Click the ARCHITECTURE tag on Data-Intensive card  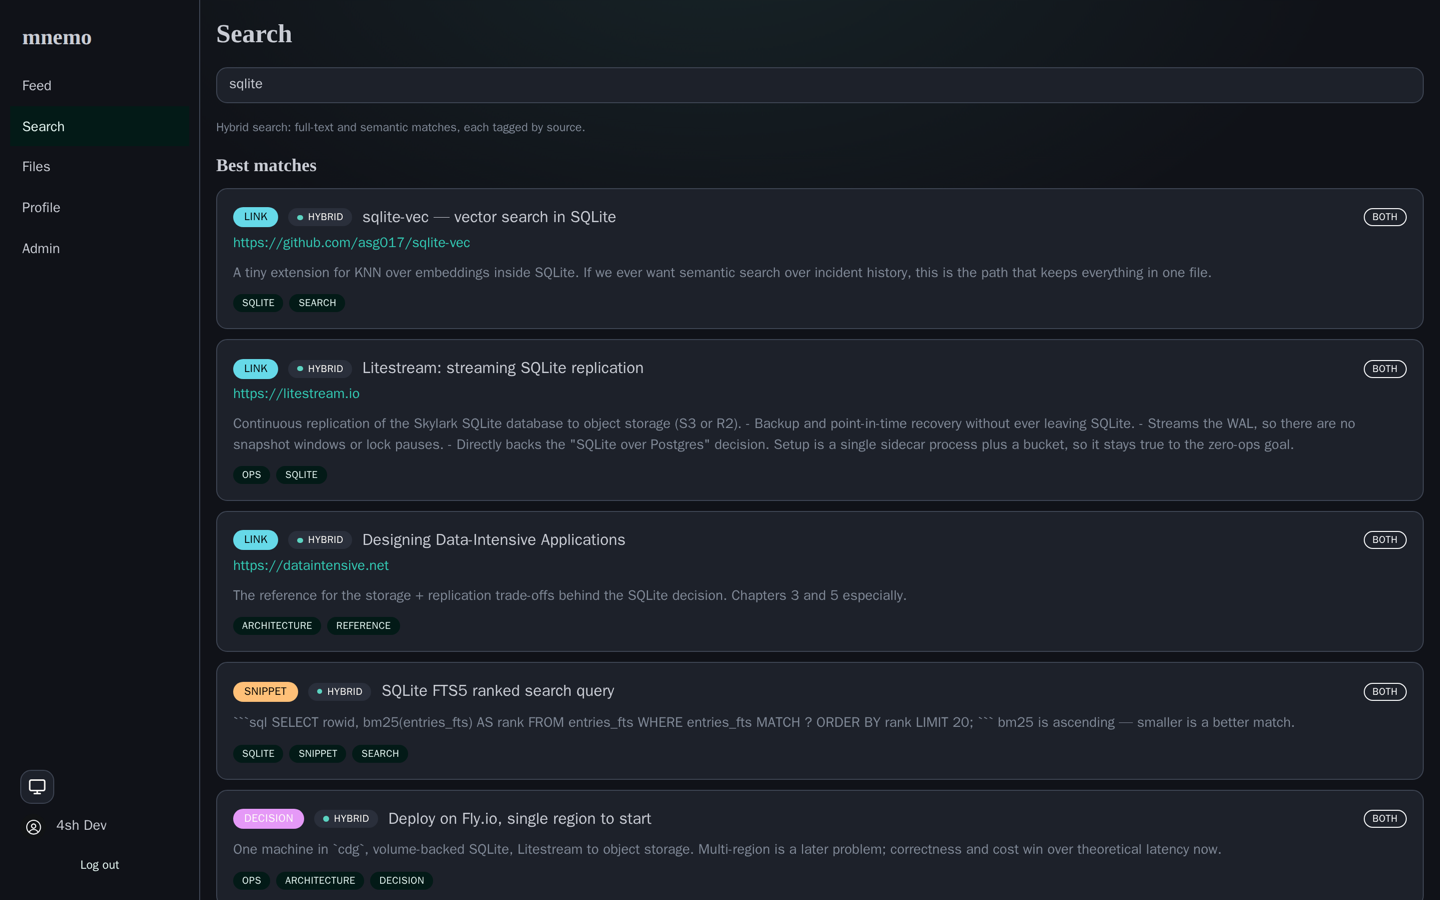coord(277,626)
